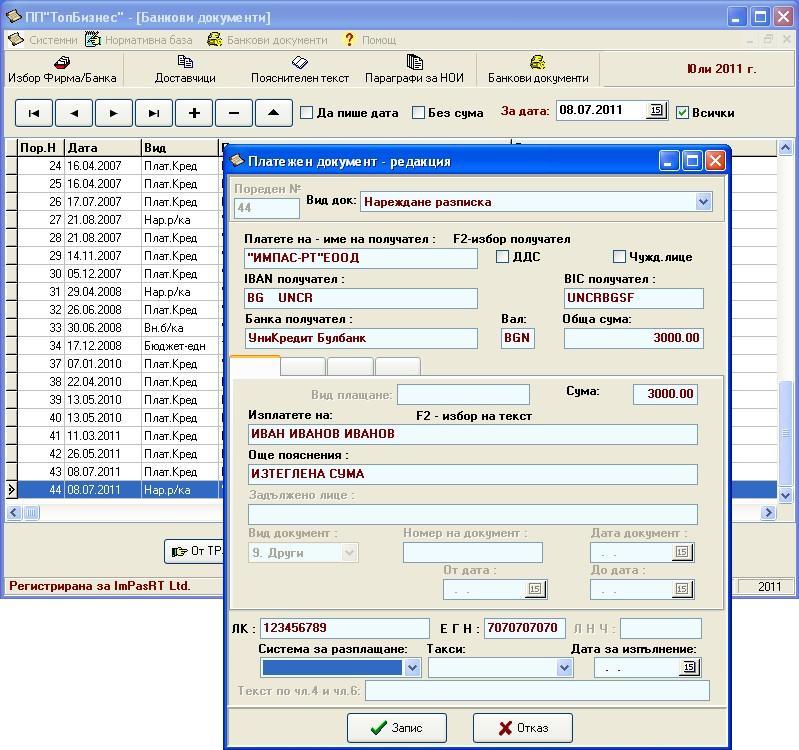This screenshot has height=750, width=799.
Task: Click the dialog title bar icon
Action: [x=237, y=161]
